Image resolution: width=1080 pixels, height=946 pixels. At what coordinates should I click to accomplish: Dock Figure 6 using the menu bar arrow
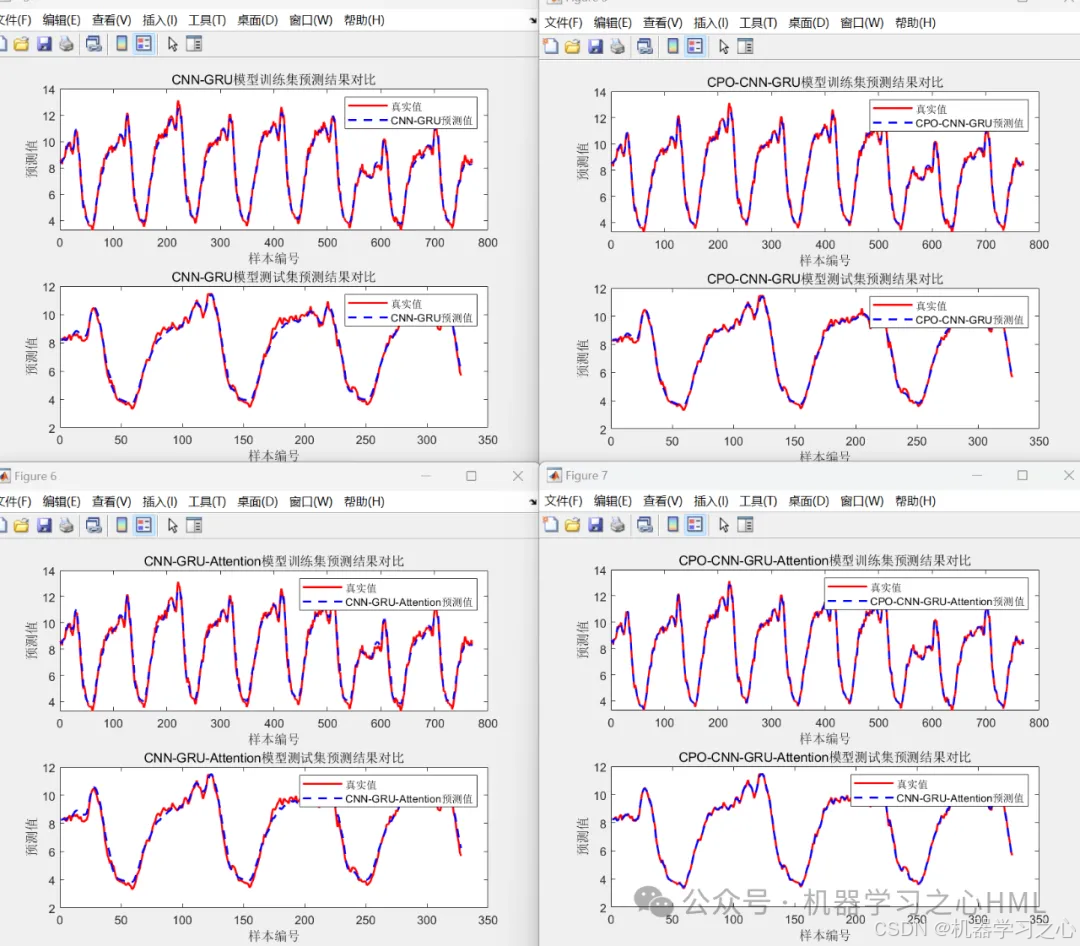tap(532, 502)
